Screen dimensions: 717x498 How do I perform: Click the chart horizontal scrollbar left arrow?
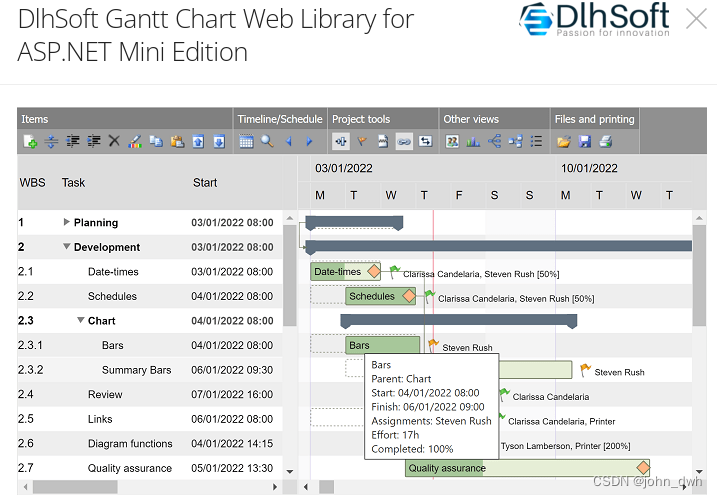coord(305,487)
